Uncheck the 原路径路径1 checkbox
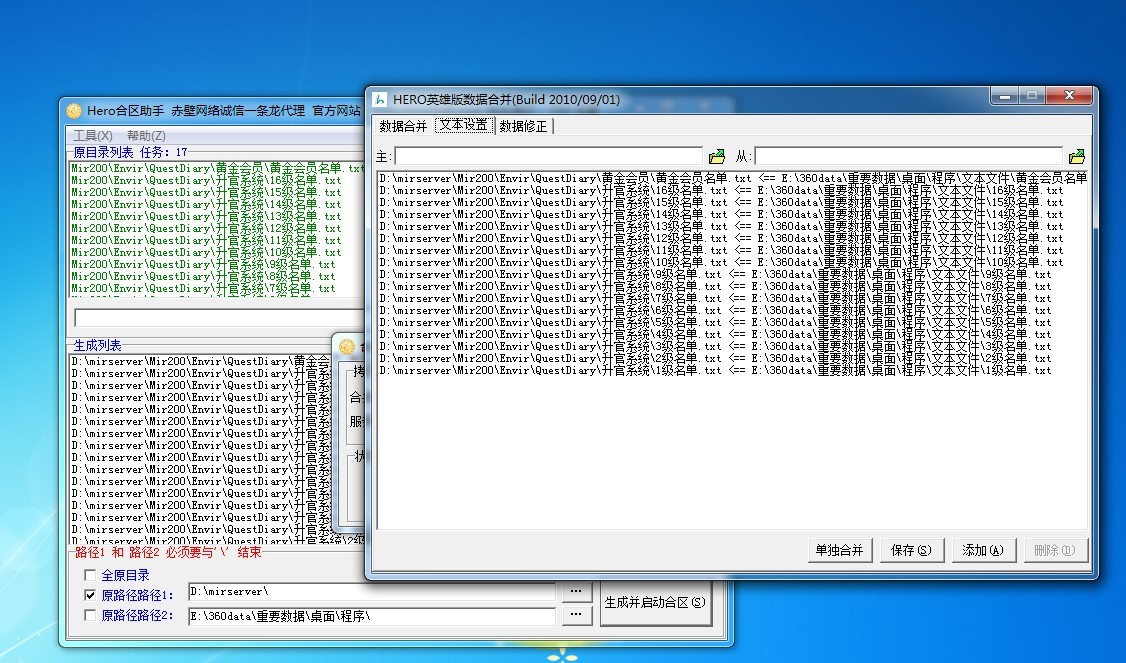The image size is (1126, 663). point(91,595)
